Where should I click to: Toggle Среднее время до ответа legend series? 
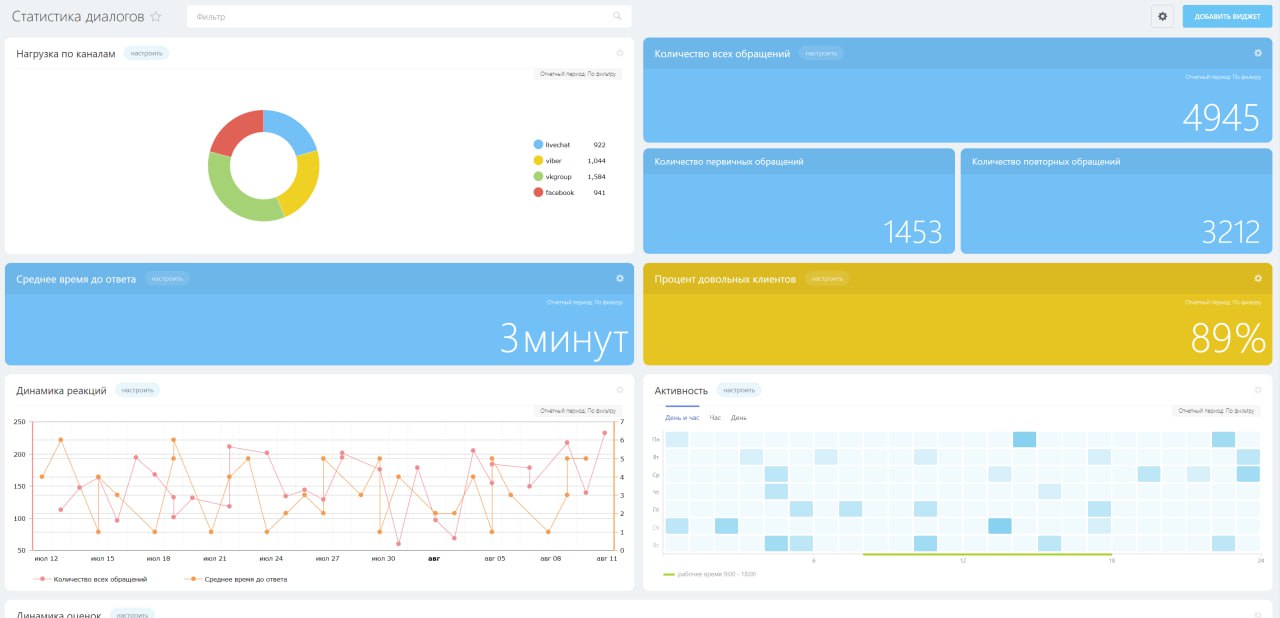(238, 579)
